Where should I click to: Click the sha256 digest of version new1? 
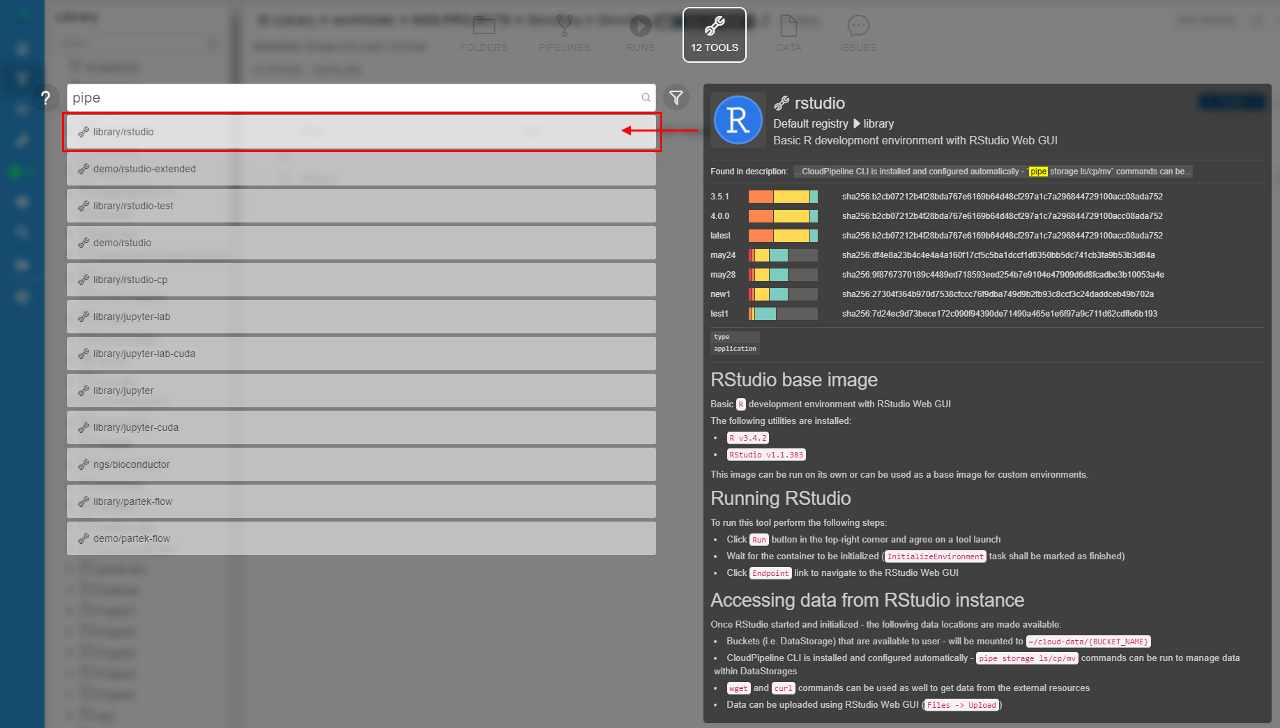coord(998,294)
